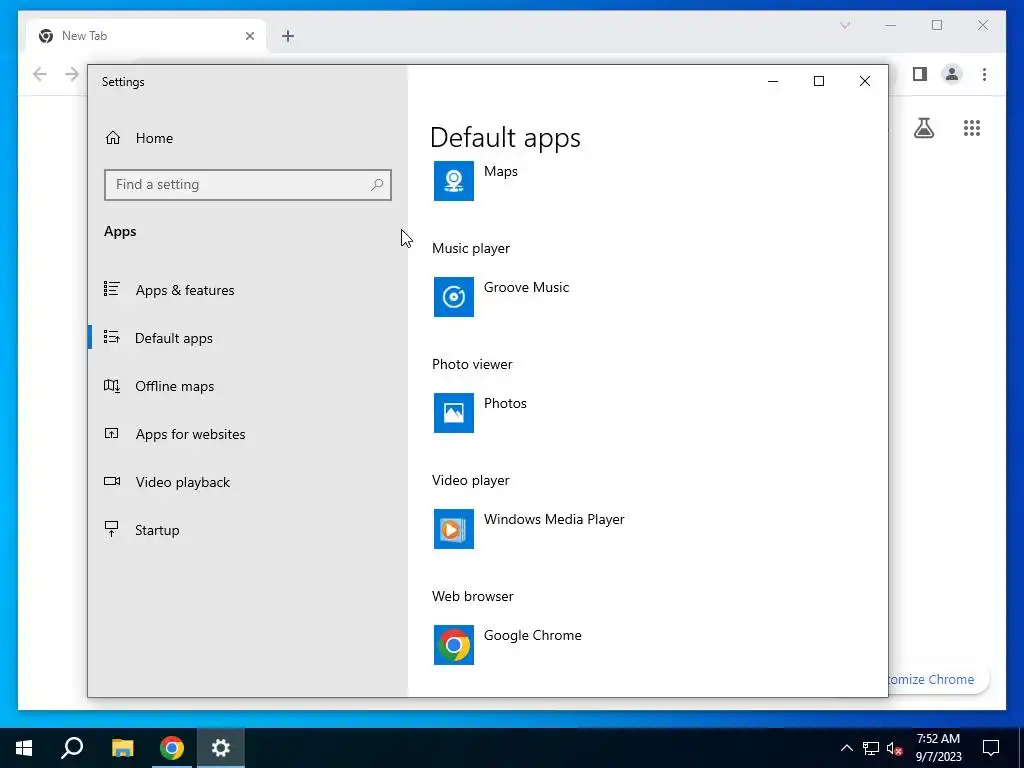Switch to Chrome from taskbar
1024x768 pixels.
(x=172, y=748)
